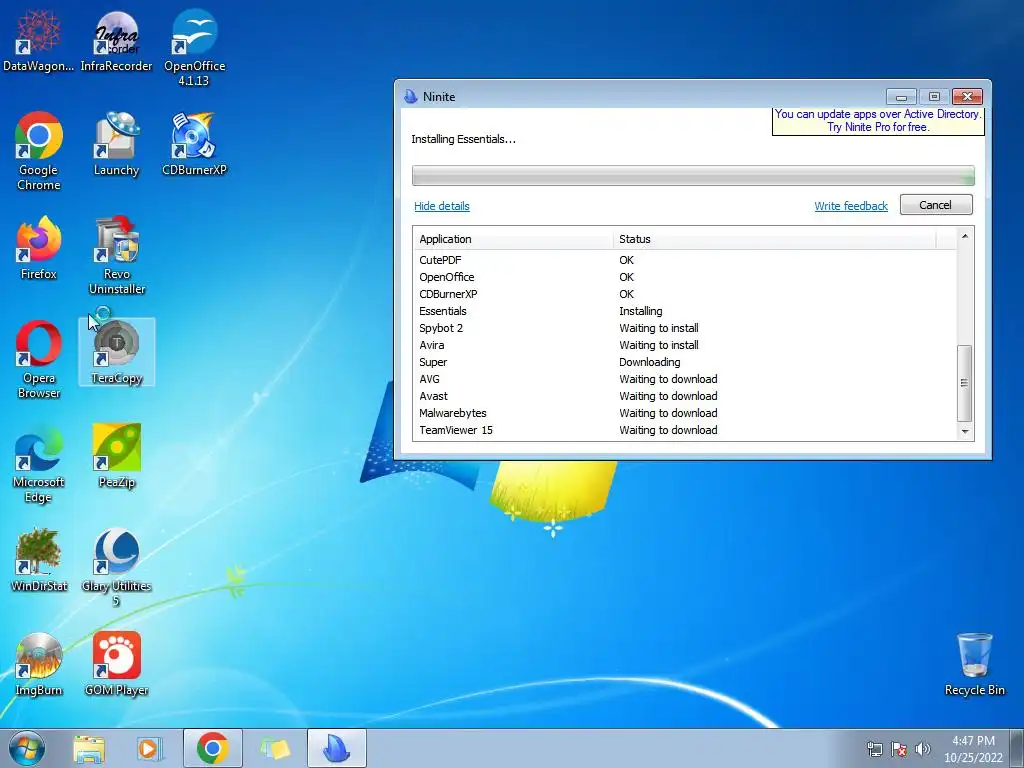The image size is (1024, 768).
Task: Click the Ninite Pro Active Directory tooltip
Action: click(x=878, y=121)
